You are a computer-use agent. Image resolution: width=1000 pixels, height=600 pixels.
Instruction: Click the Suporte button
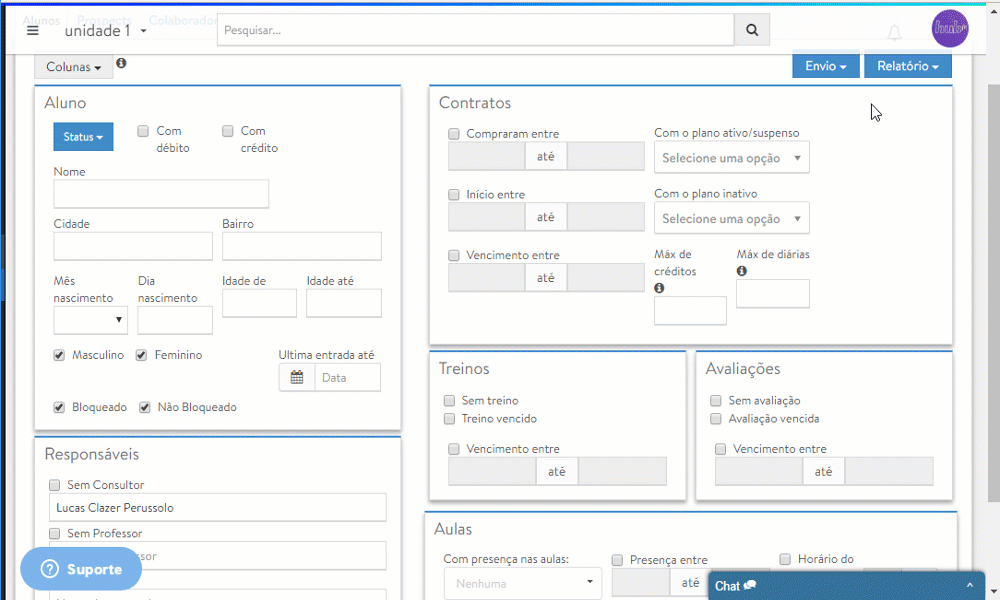[81, 569]
